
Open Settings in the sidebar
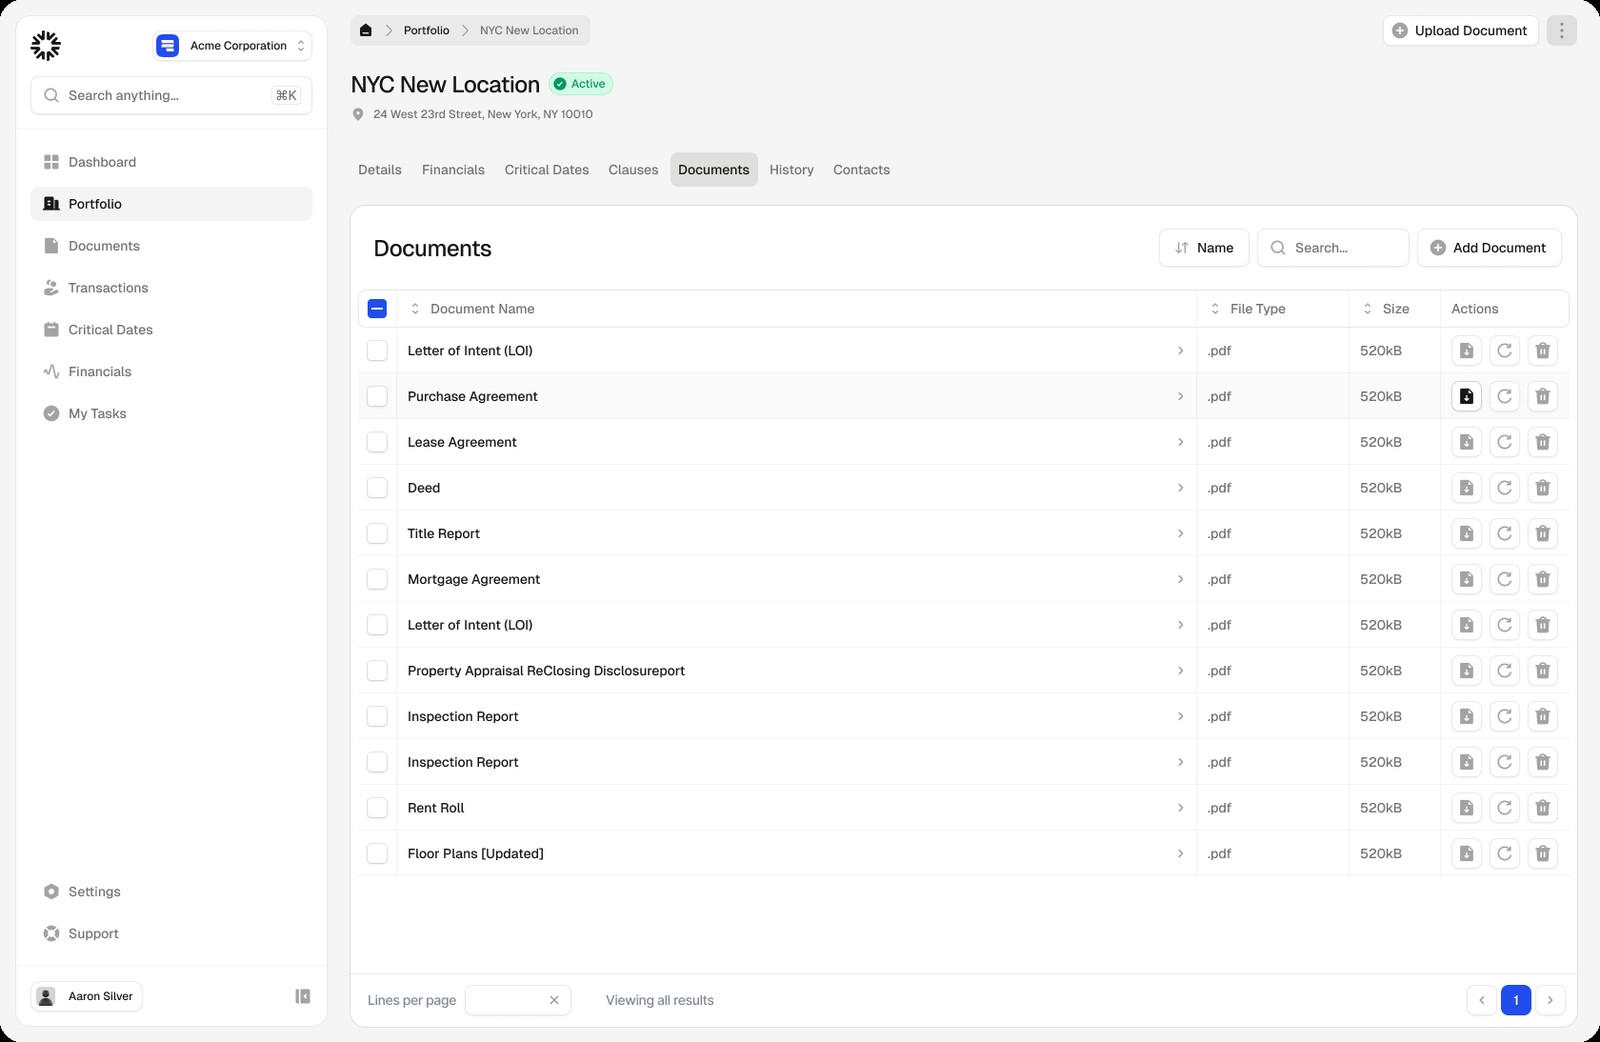coord(171,892)
